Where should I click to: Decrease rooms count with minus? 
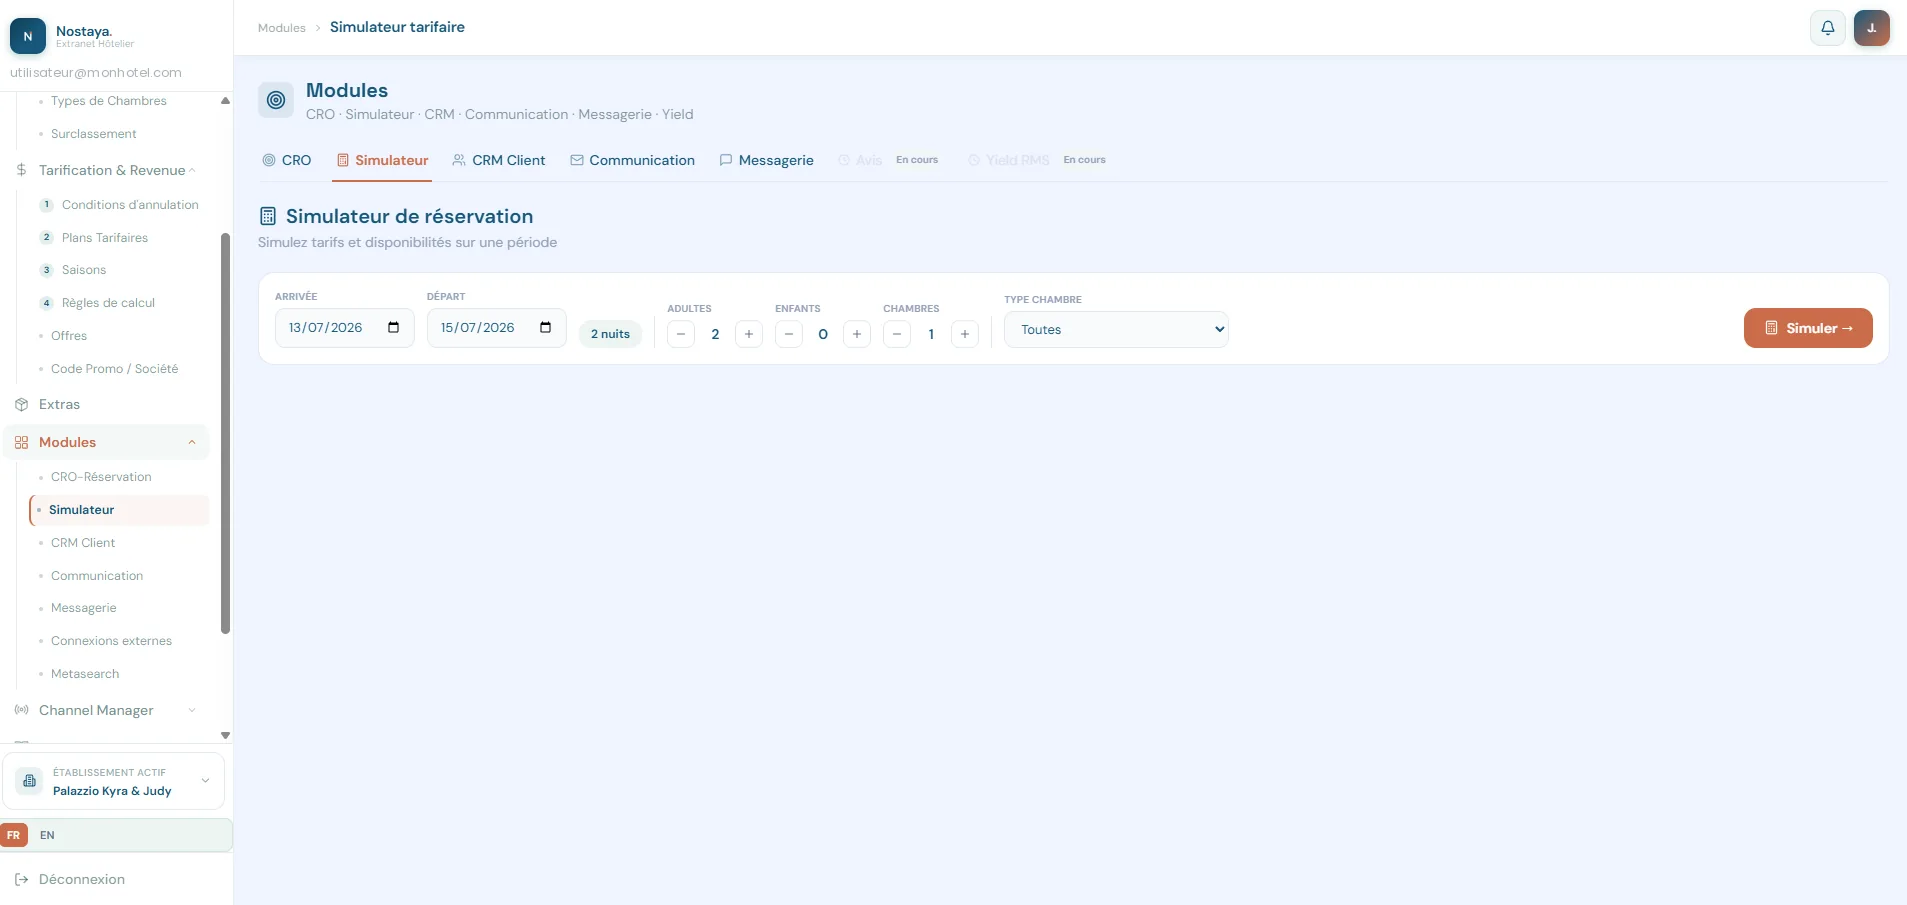(897, 334)
